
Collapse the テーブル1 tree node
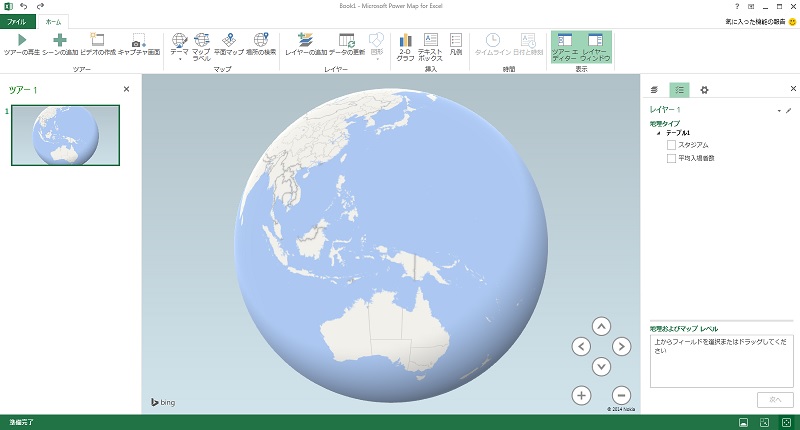coord(658,133)
